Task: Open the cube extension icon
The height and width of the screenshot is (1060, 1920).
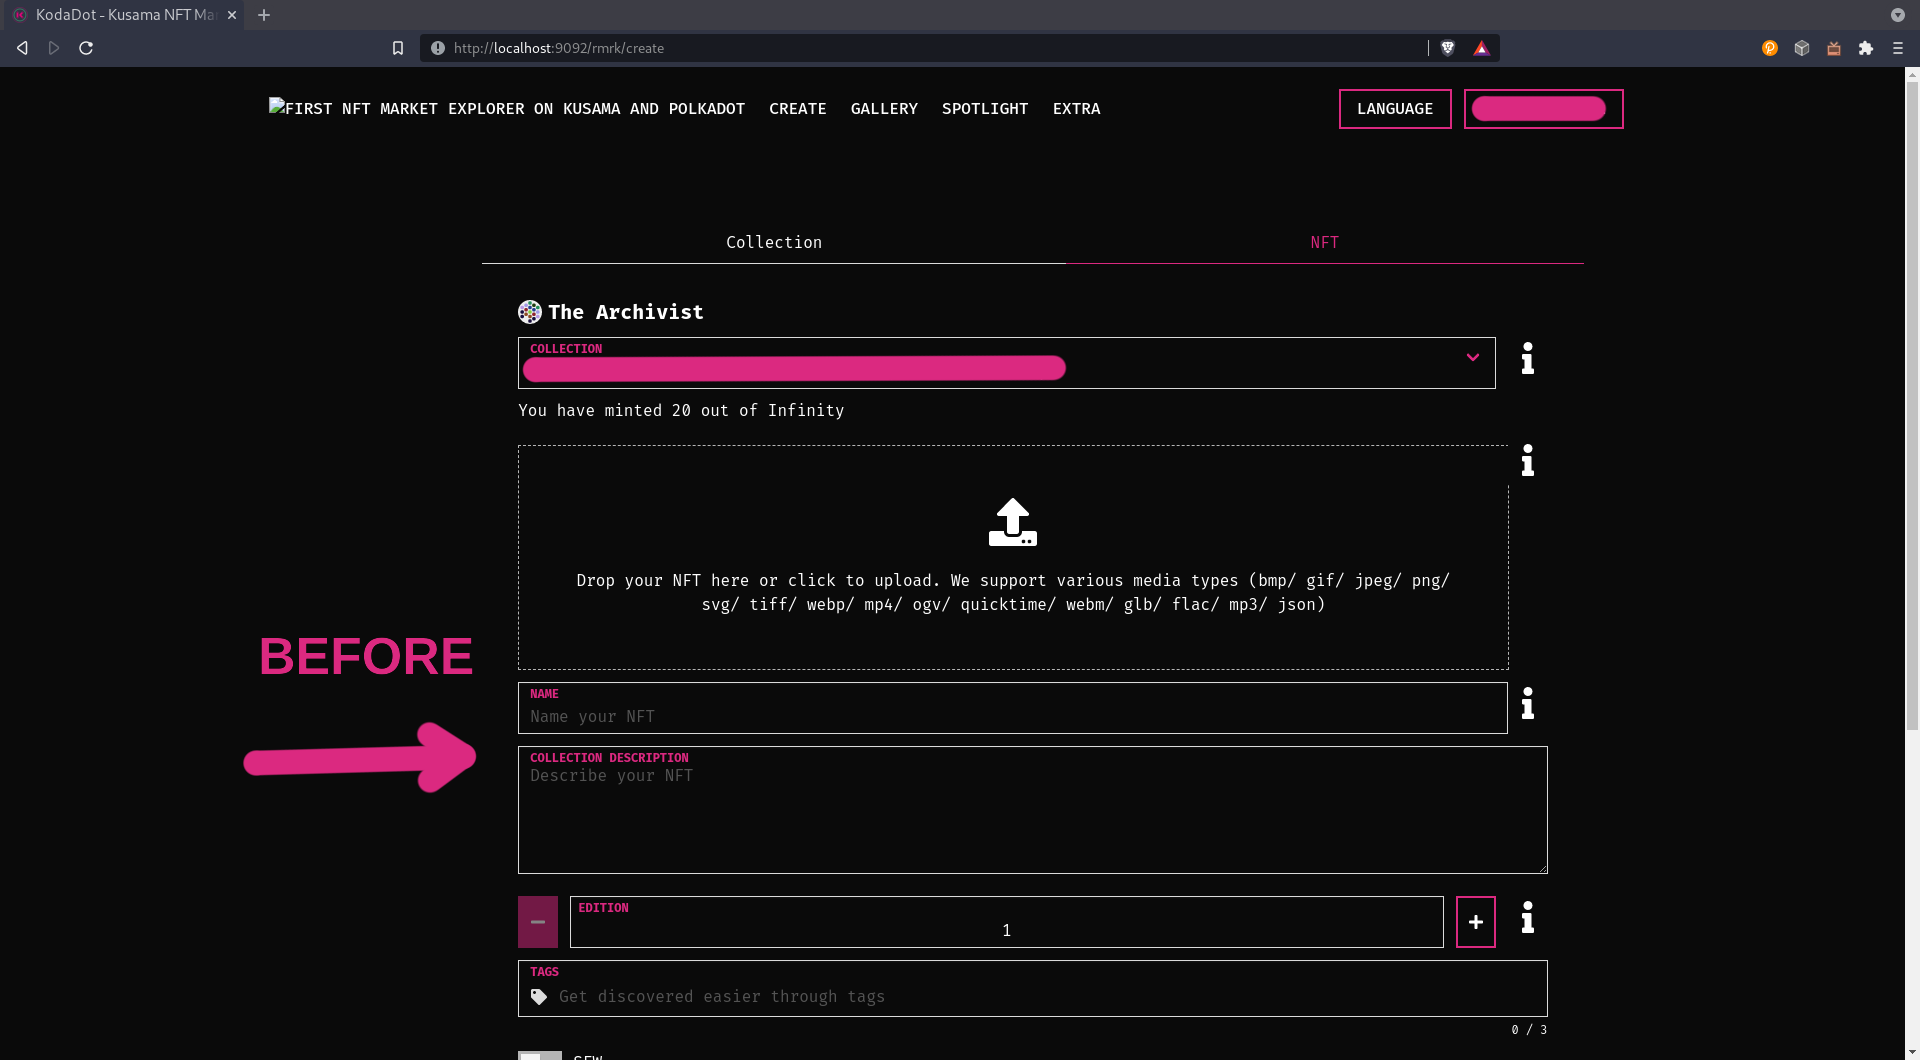Action: [x=1802, y=48]
